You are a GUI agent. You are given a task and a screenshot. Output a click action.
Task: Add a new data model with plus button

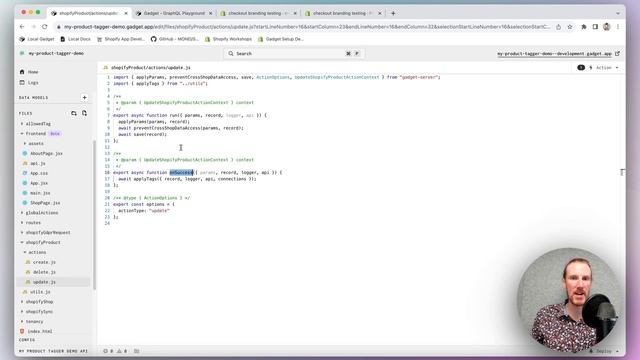[84, 98]
